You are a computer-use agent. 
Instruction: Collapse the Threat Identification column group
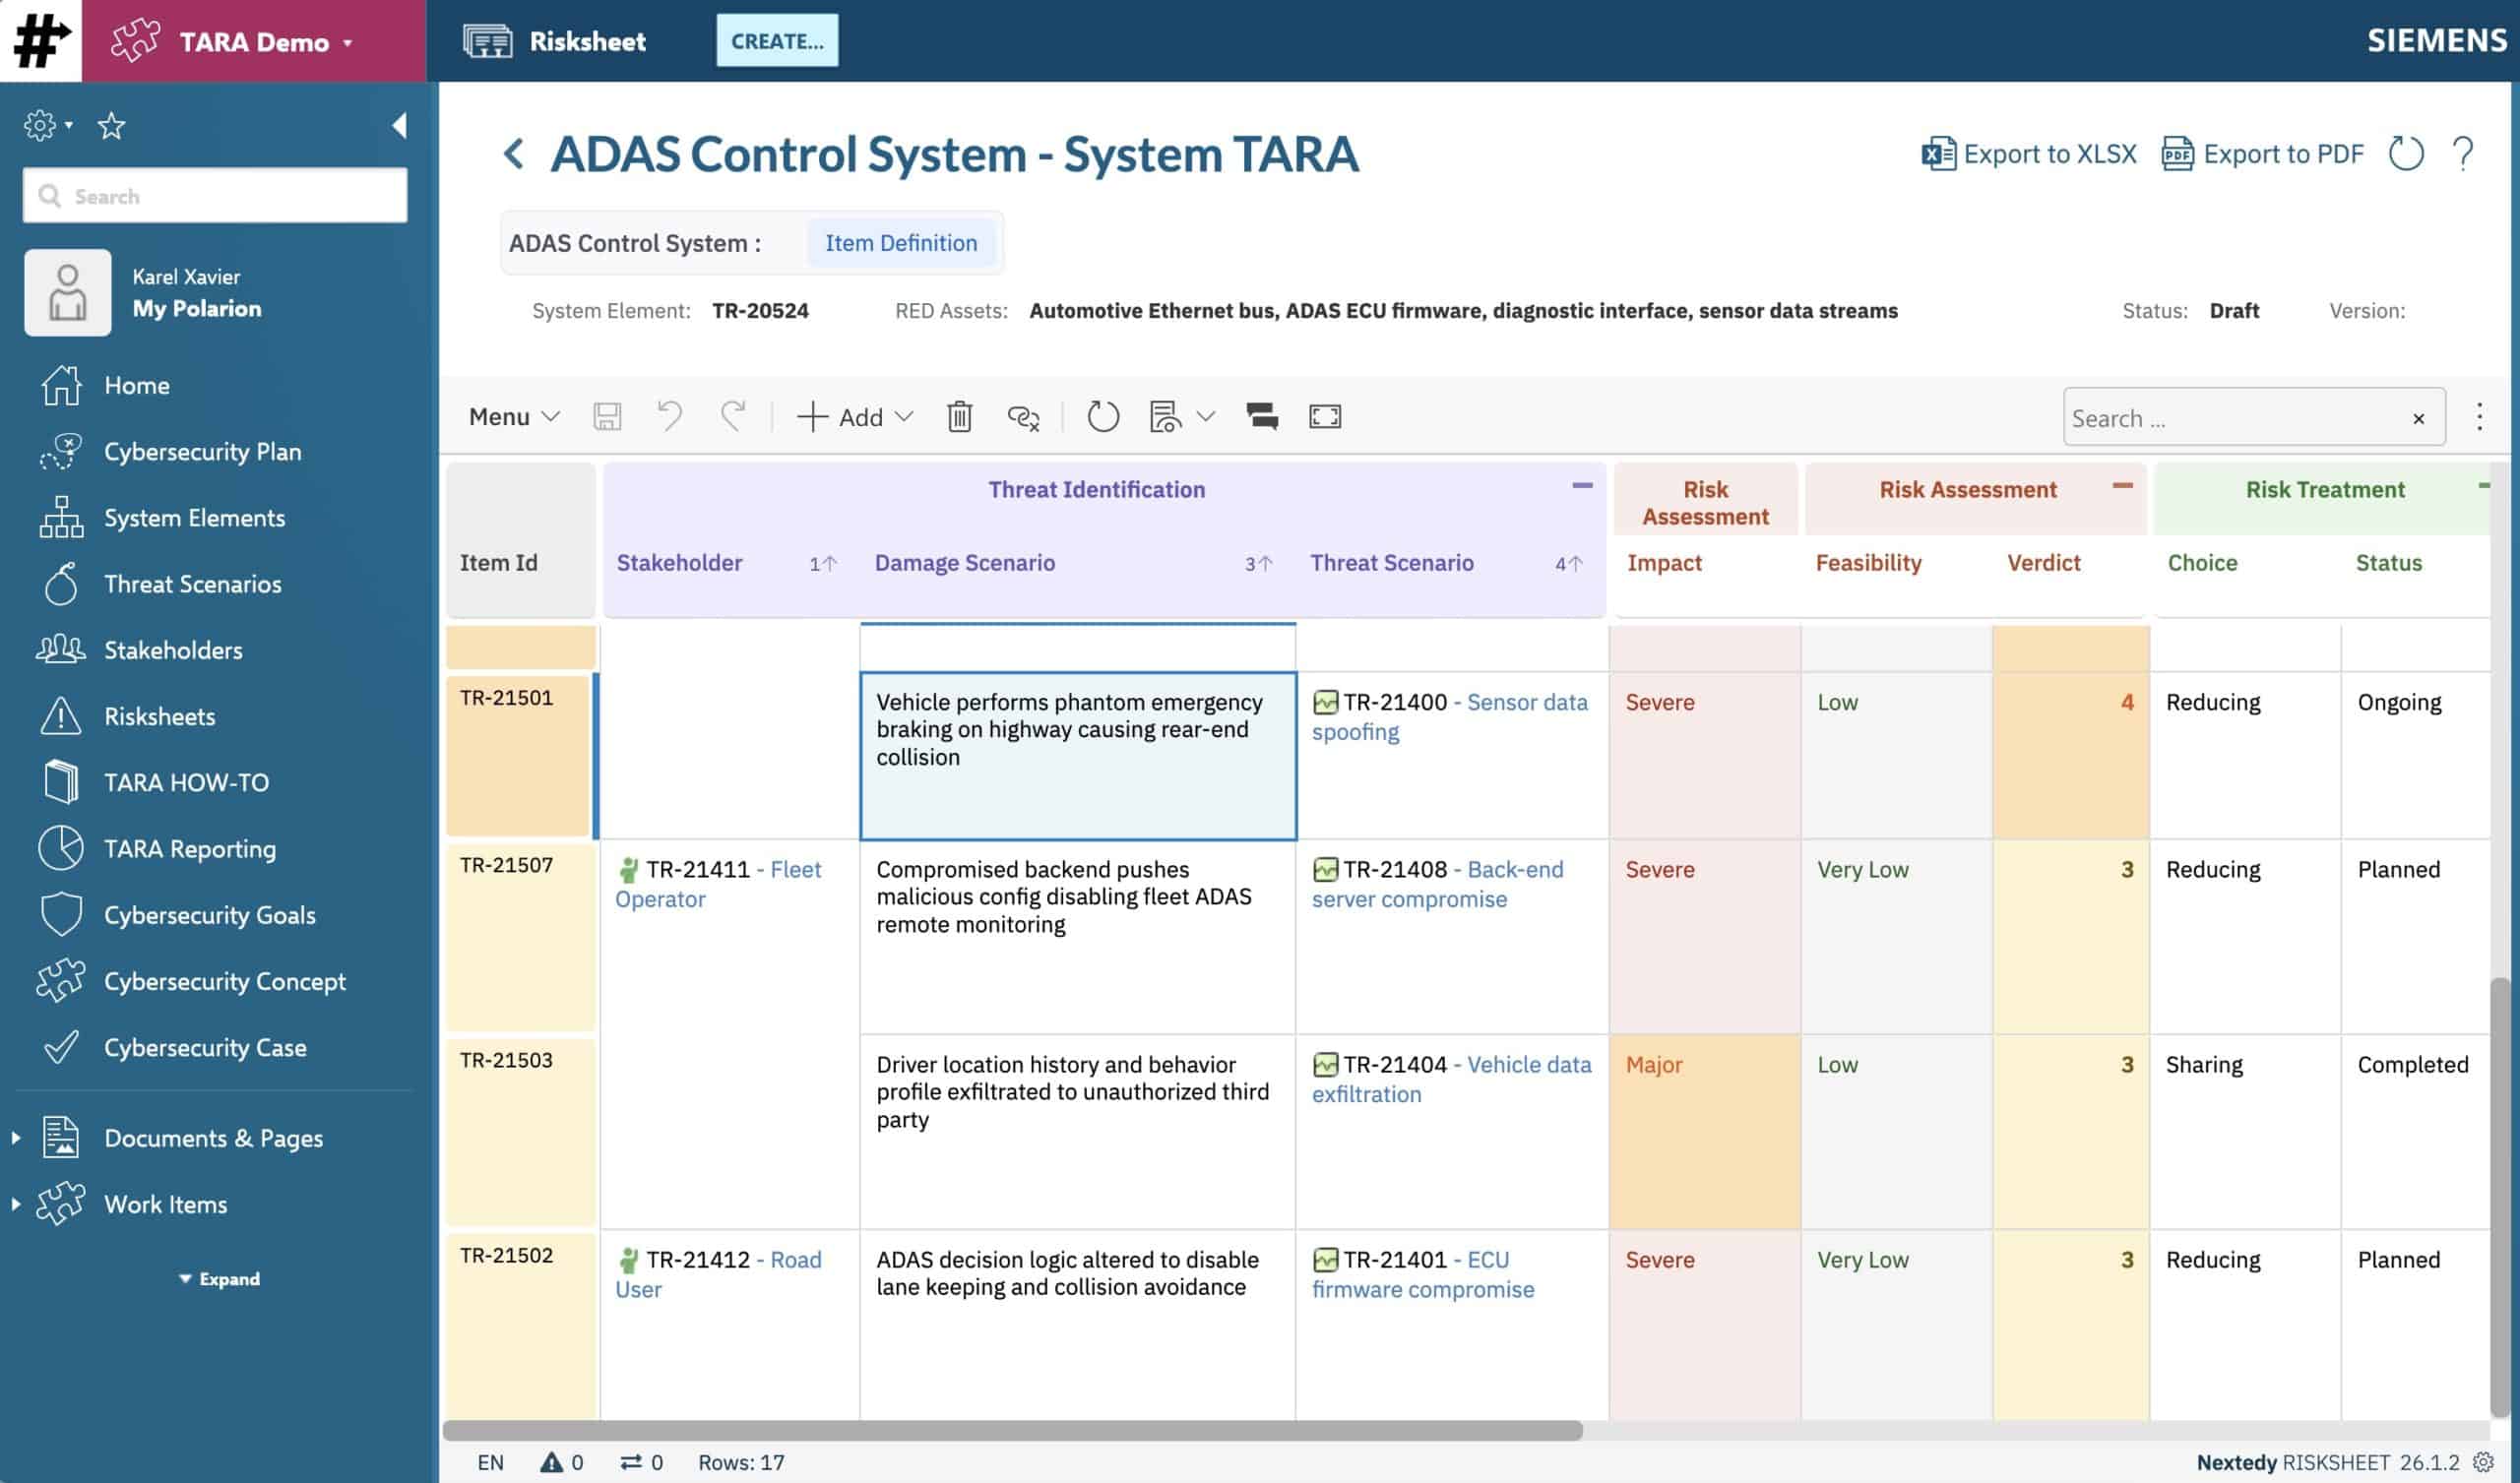(1582, 486)
